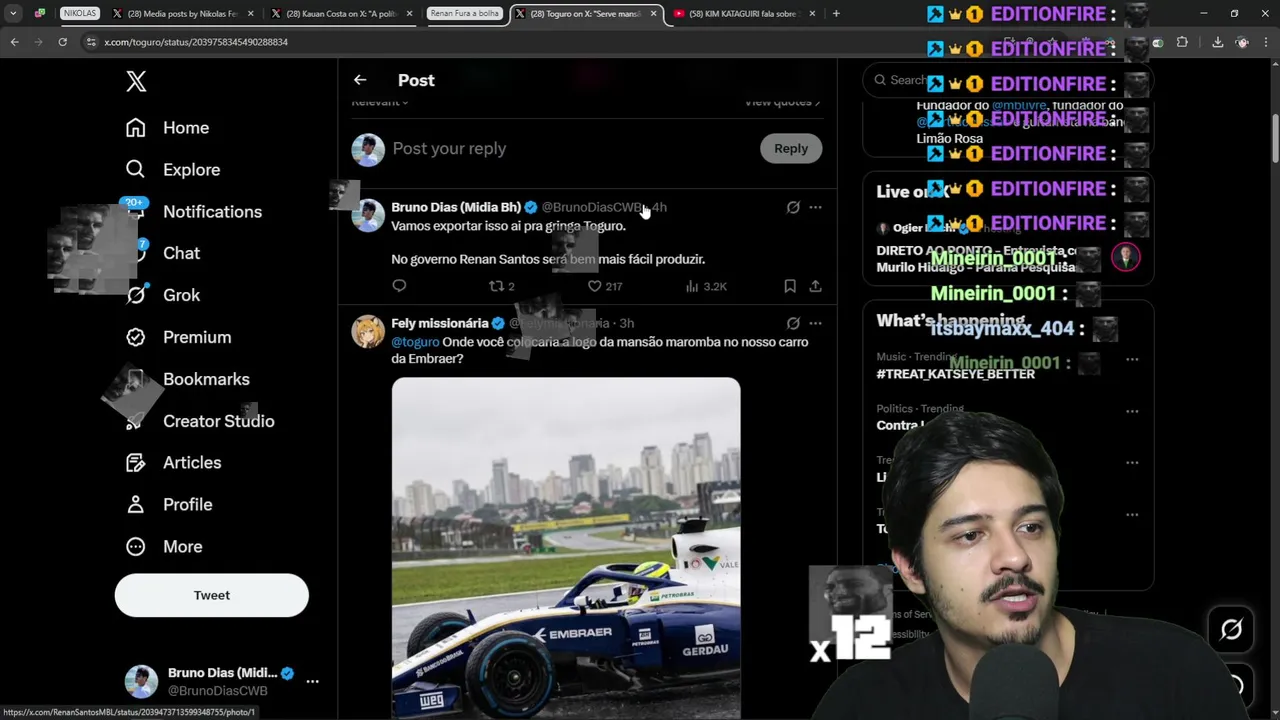
Task: Share the Bruno Dias reply
Action: (815, 286)
